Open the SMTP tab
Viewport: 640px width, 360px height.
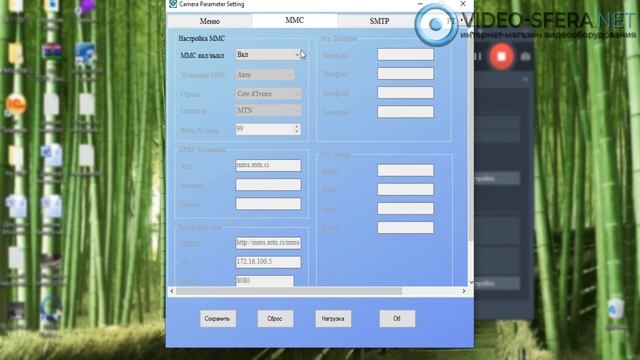point(379,21)
